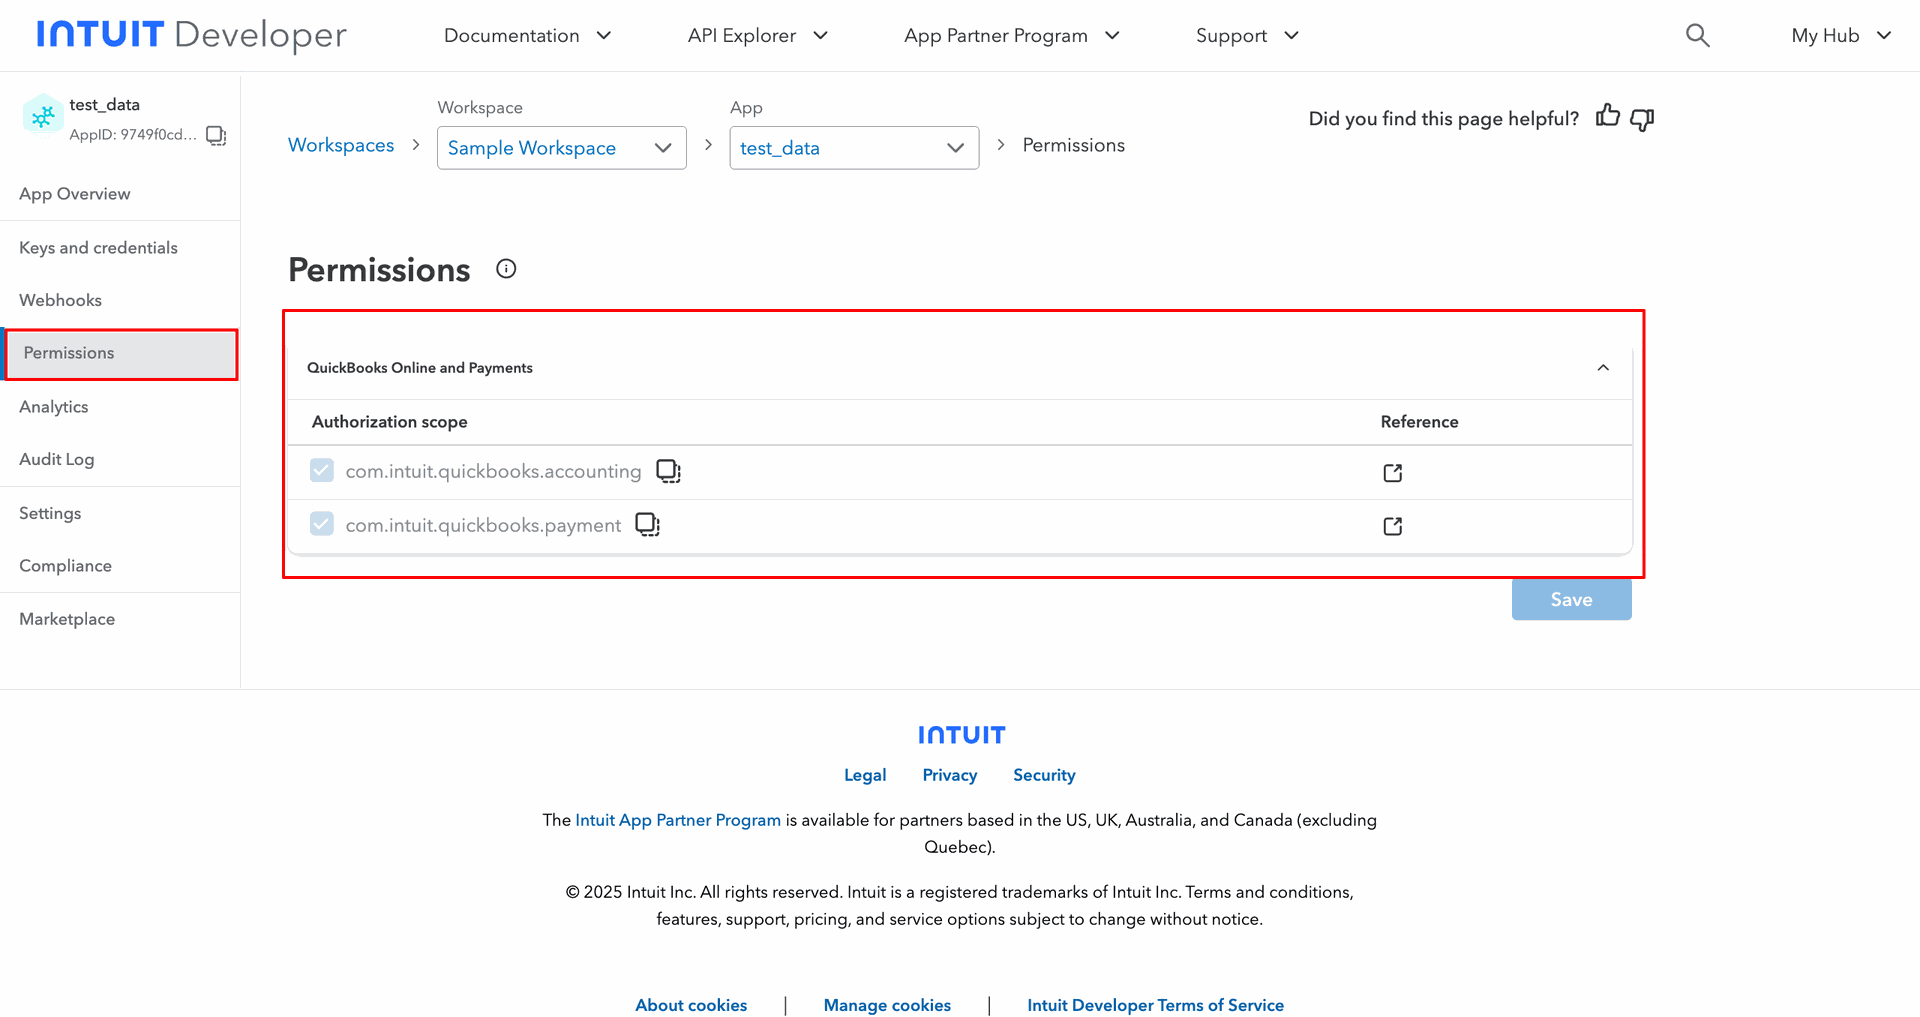The height and width of the screenshot is (1017, 1920).
Task: Expand the My Hub menu
Action: click(1840, 36)
